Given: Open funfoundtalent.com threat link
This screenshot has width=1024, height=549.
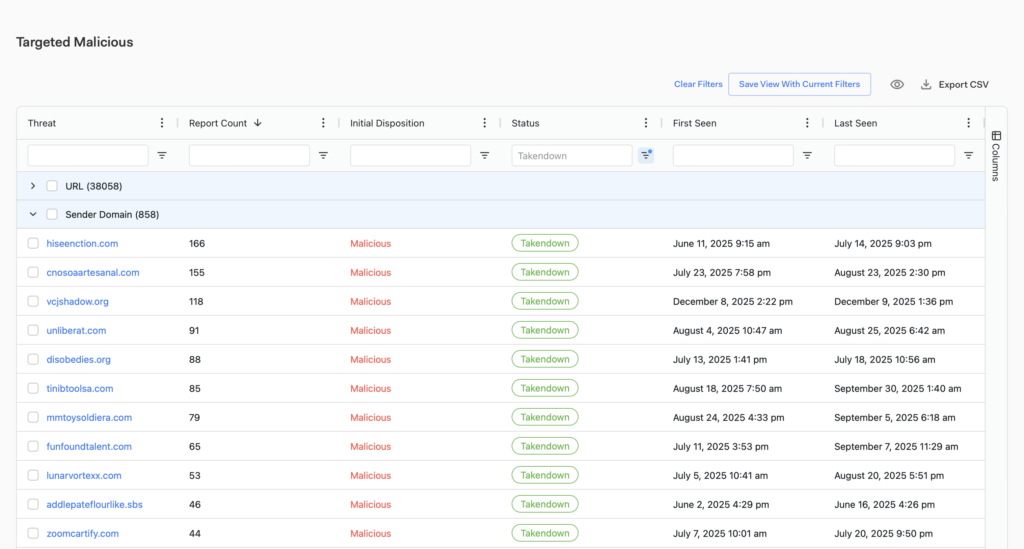Looking at the screenshot, I should pyautogui.click(x=89, y=447).
